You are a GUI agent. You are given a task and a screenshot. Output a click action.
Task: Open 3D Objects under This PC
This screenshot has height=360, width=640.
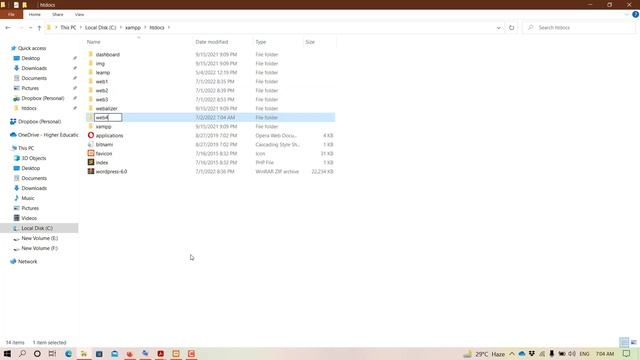click(33, 158)
